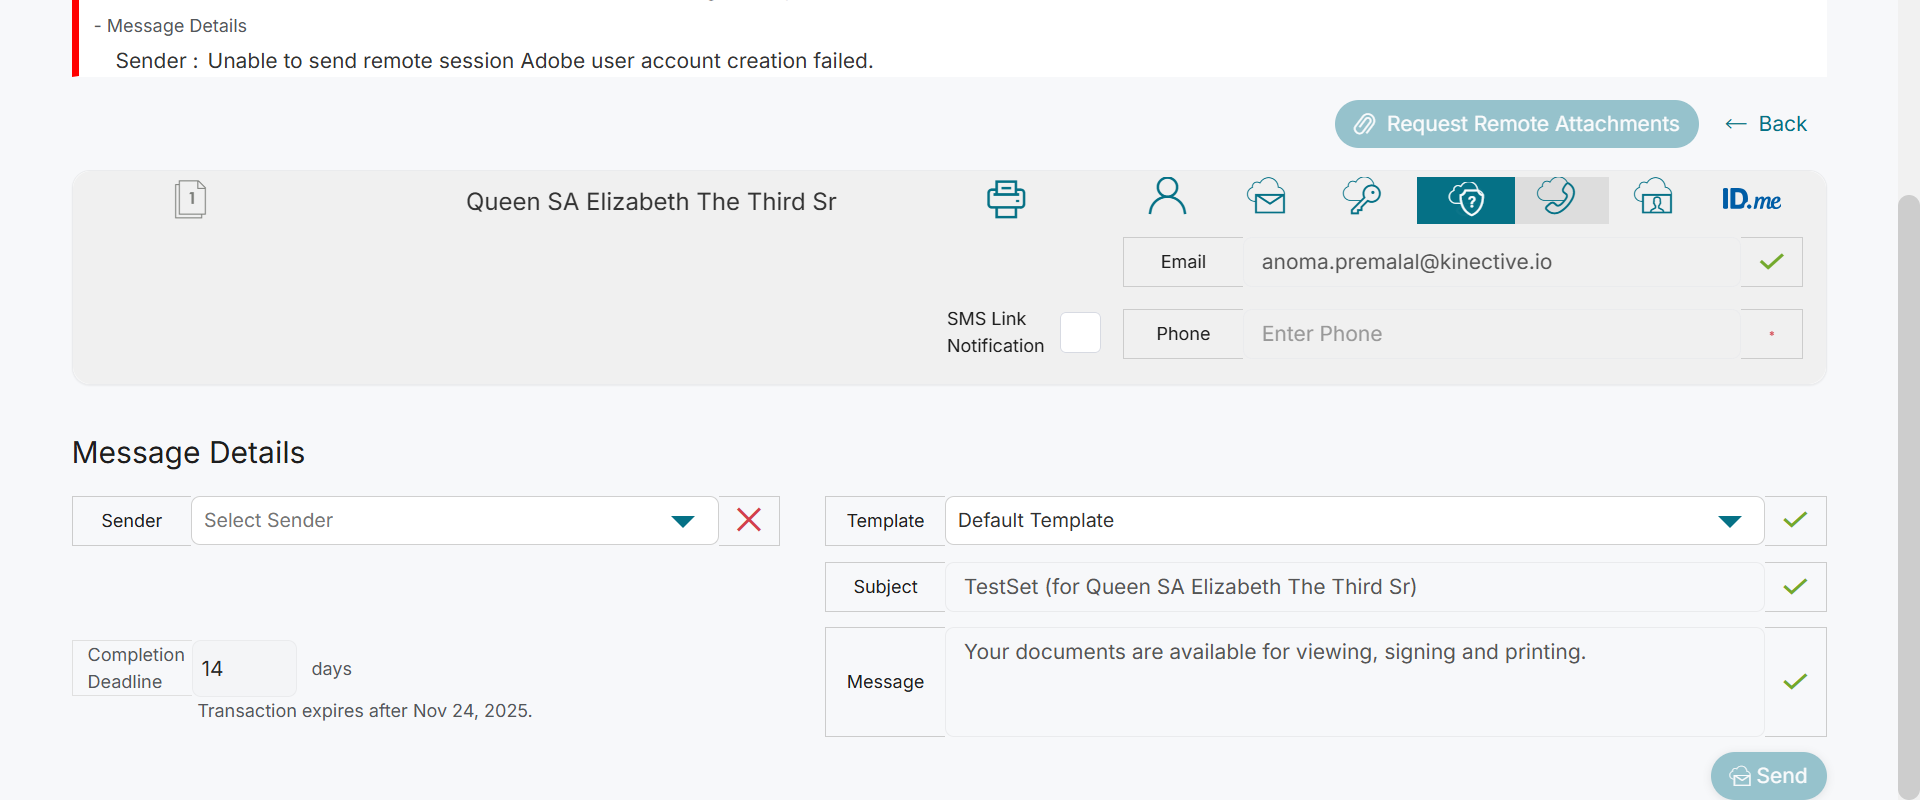This screenshot has height=800, width=1920.
Task: Click the red X beside Sender
Action: point(749,520)
